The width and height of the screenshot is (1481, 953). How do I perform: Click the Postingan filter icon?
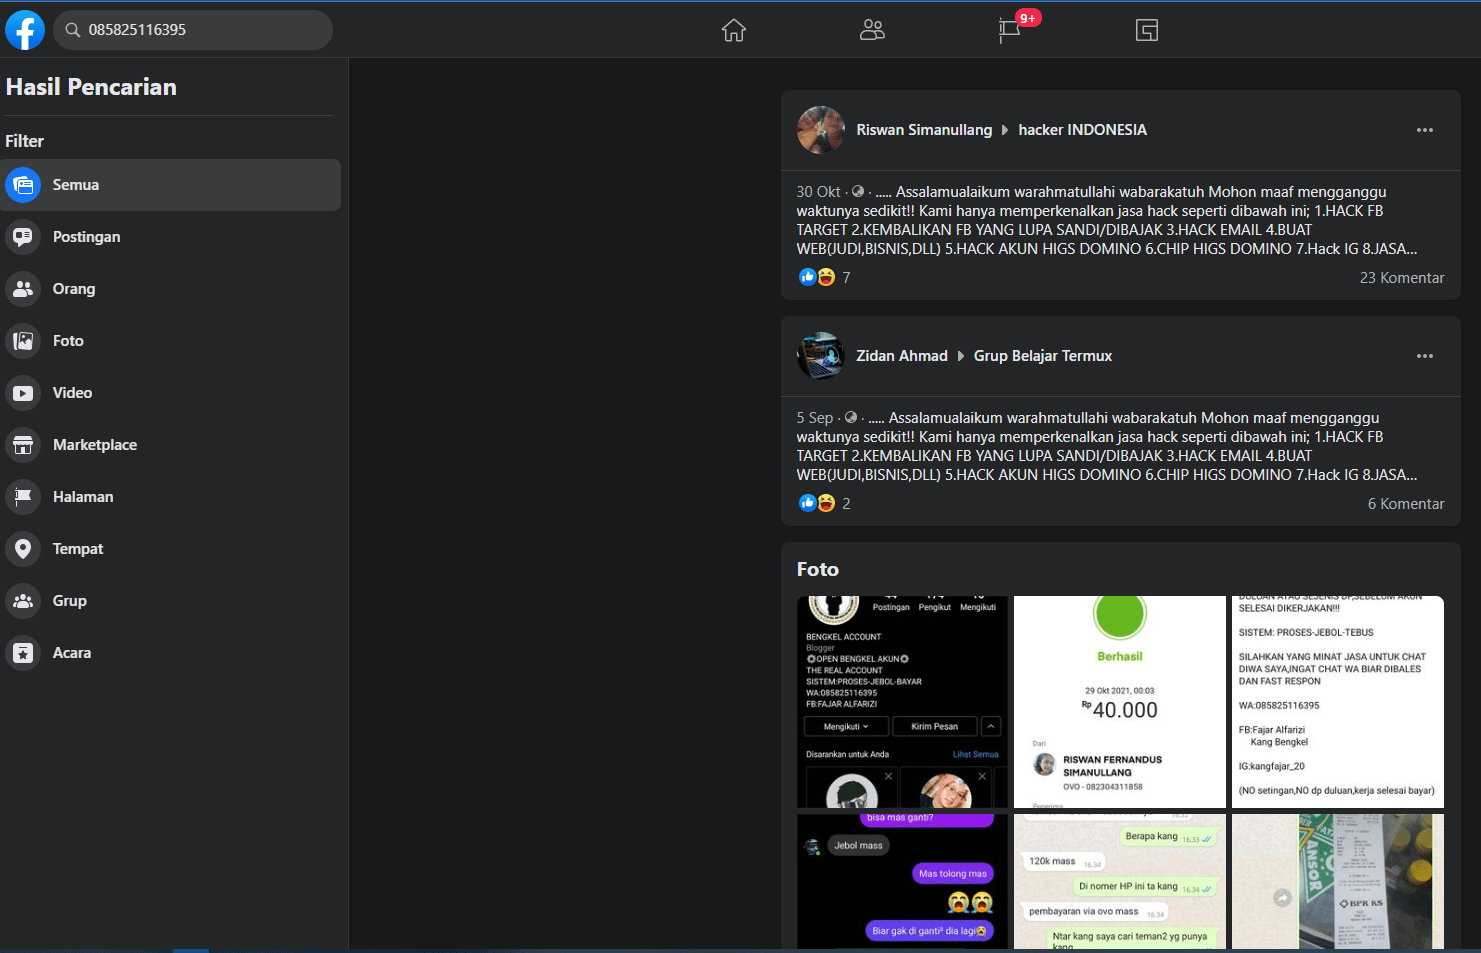(x=23, y=237)
